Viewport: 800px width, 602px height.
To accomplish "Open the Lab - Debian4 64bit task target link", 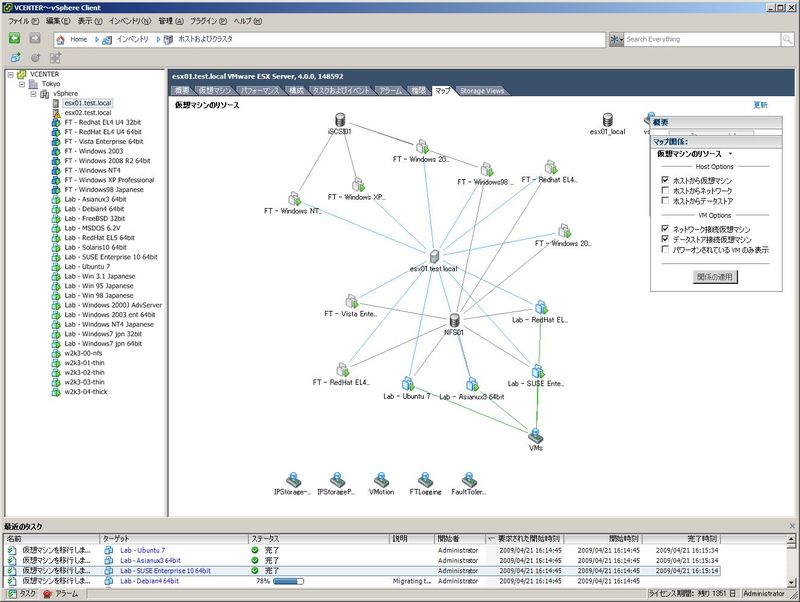I will (x=149, y=581).
